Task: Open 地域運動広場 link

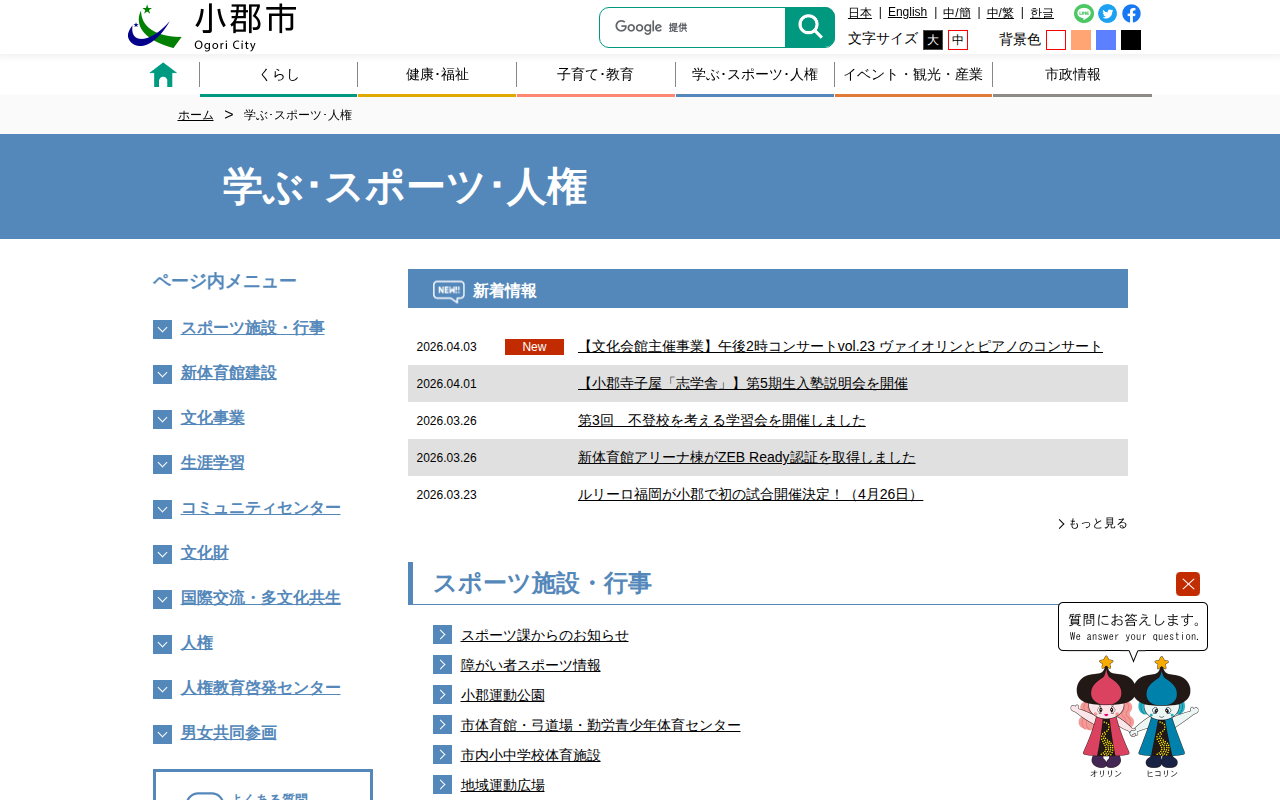Action: (x=503, y=785)
